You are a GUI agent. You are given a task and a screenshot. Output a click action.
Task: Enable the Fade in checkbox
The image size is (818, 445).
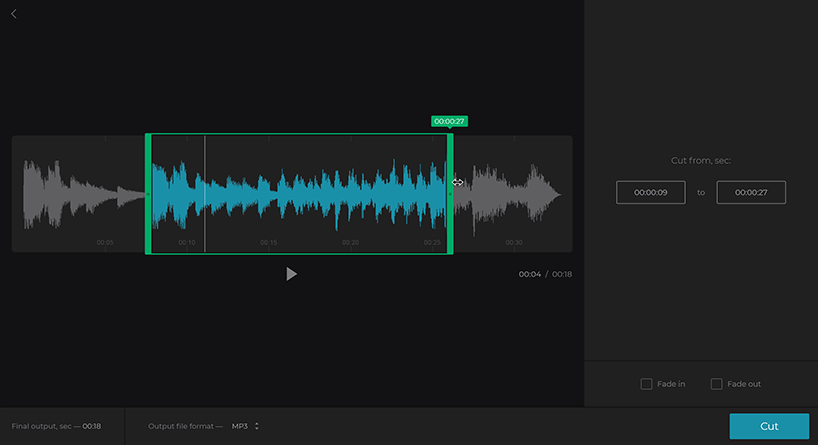(646, 384)
